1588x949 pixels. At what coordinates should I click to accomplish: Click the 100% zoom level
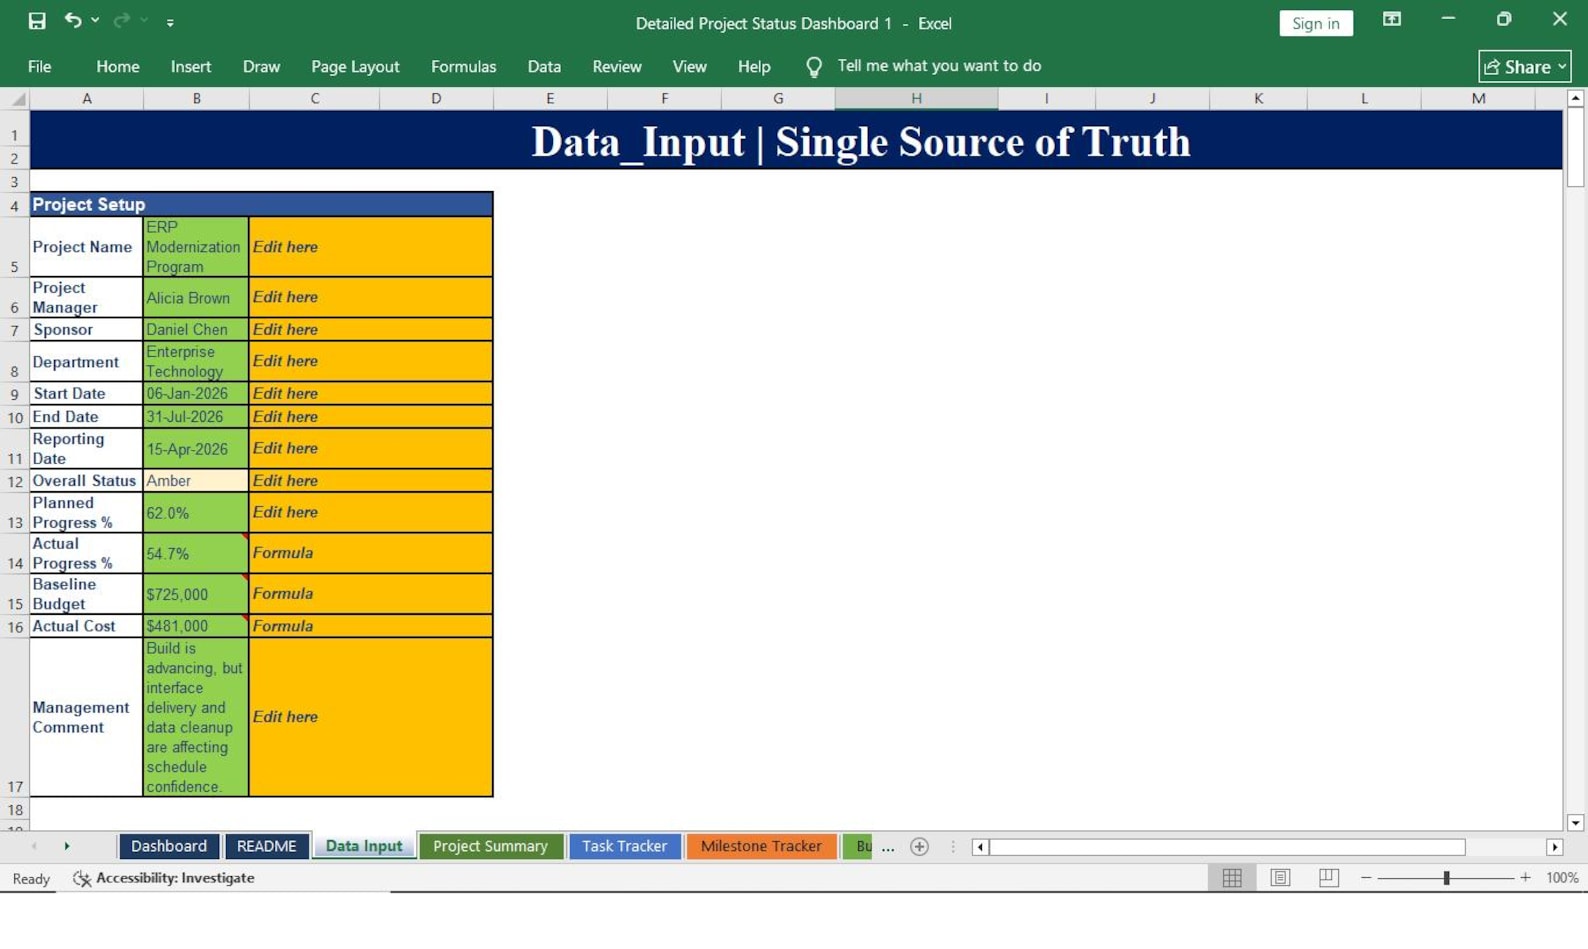click(x=1562, y=877)
